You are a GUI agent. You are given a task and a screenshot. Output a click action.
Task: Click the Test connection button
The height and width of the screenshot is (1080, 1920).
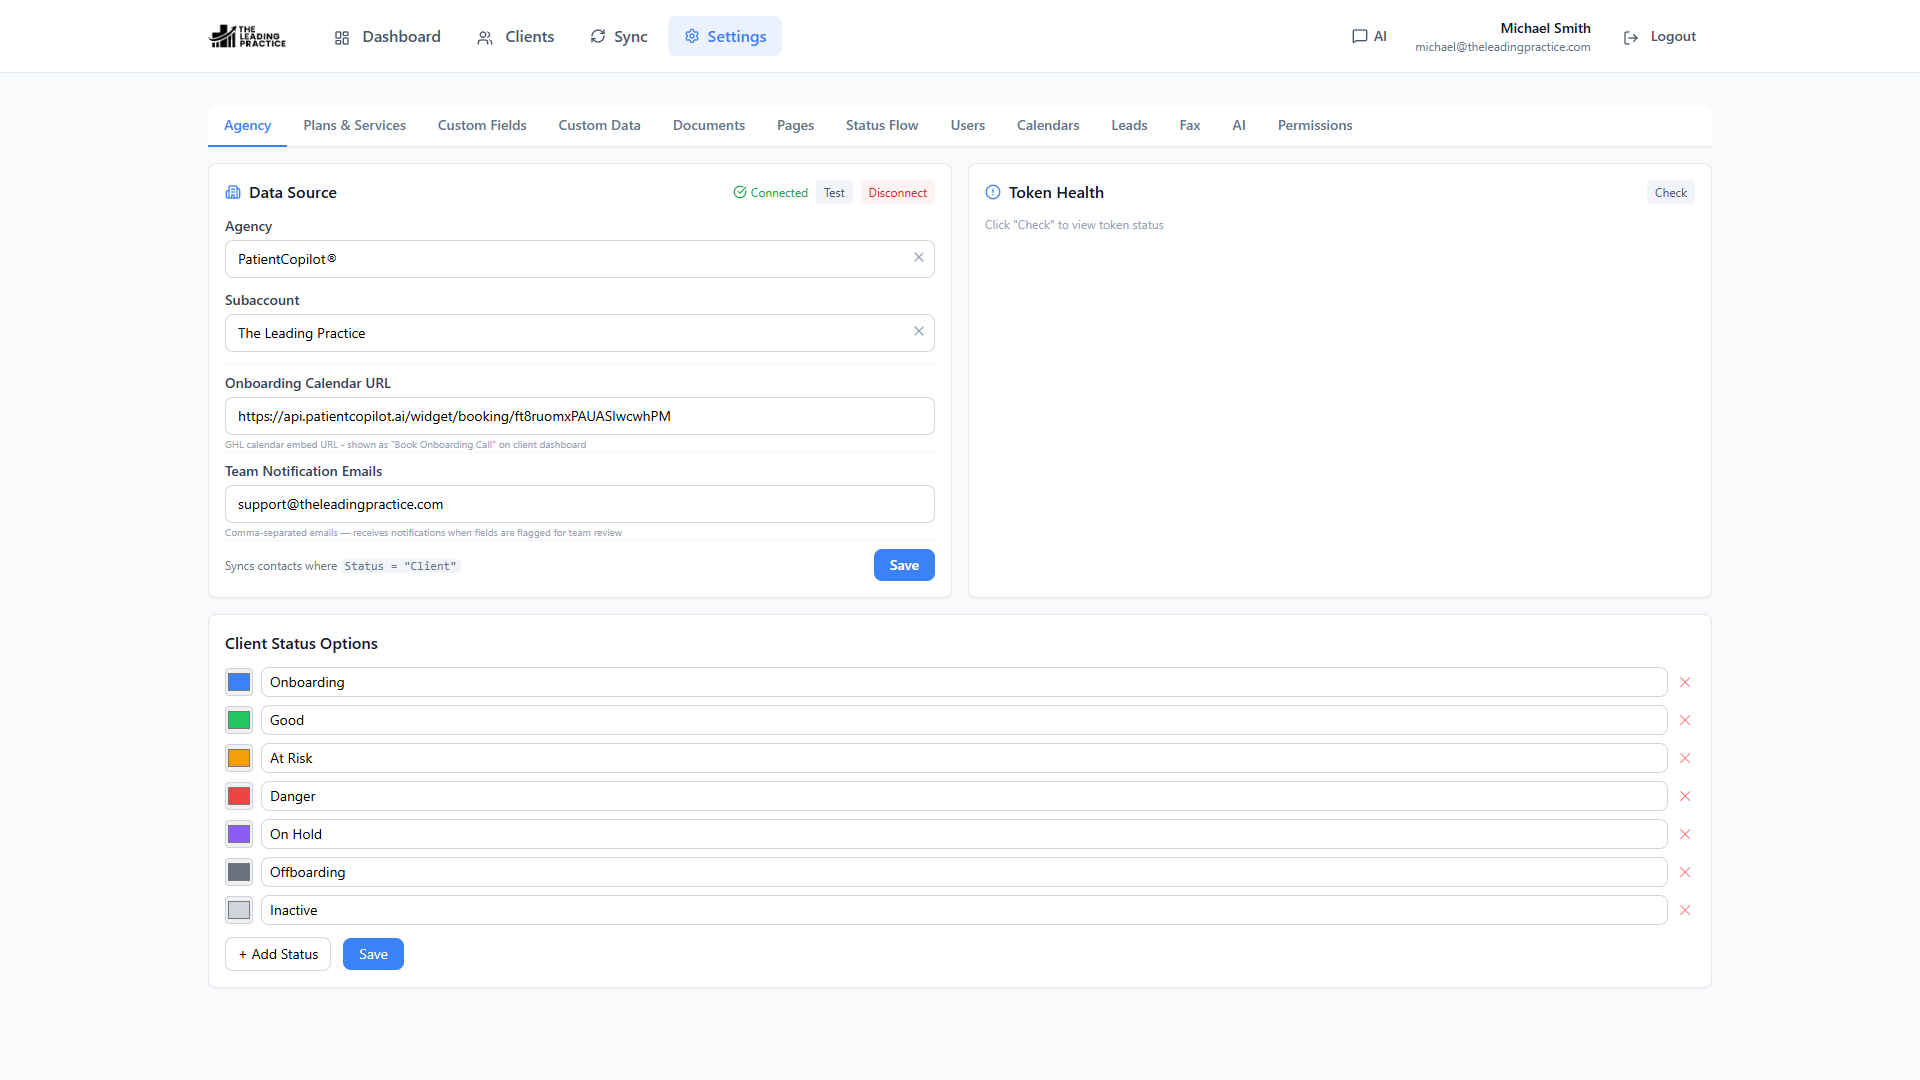click(834, 193)
